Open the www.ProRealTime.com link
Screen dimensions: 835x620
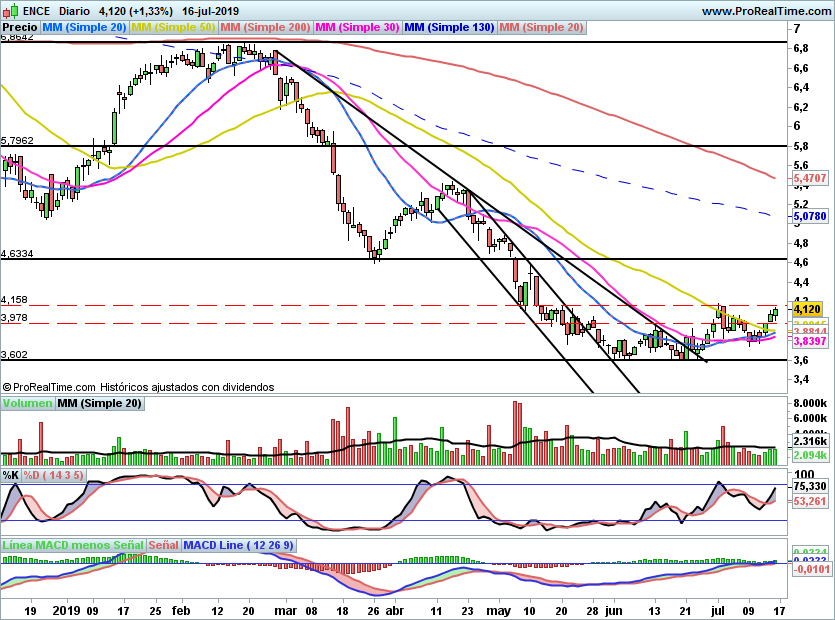[x=766, y=10]
